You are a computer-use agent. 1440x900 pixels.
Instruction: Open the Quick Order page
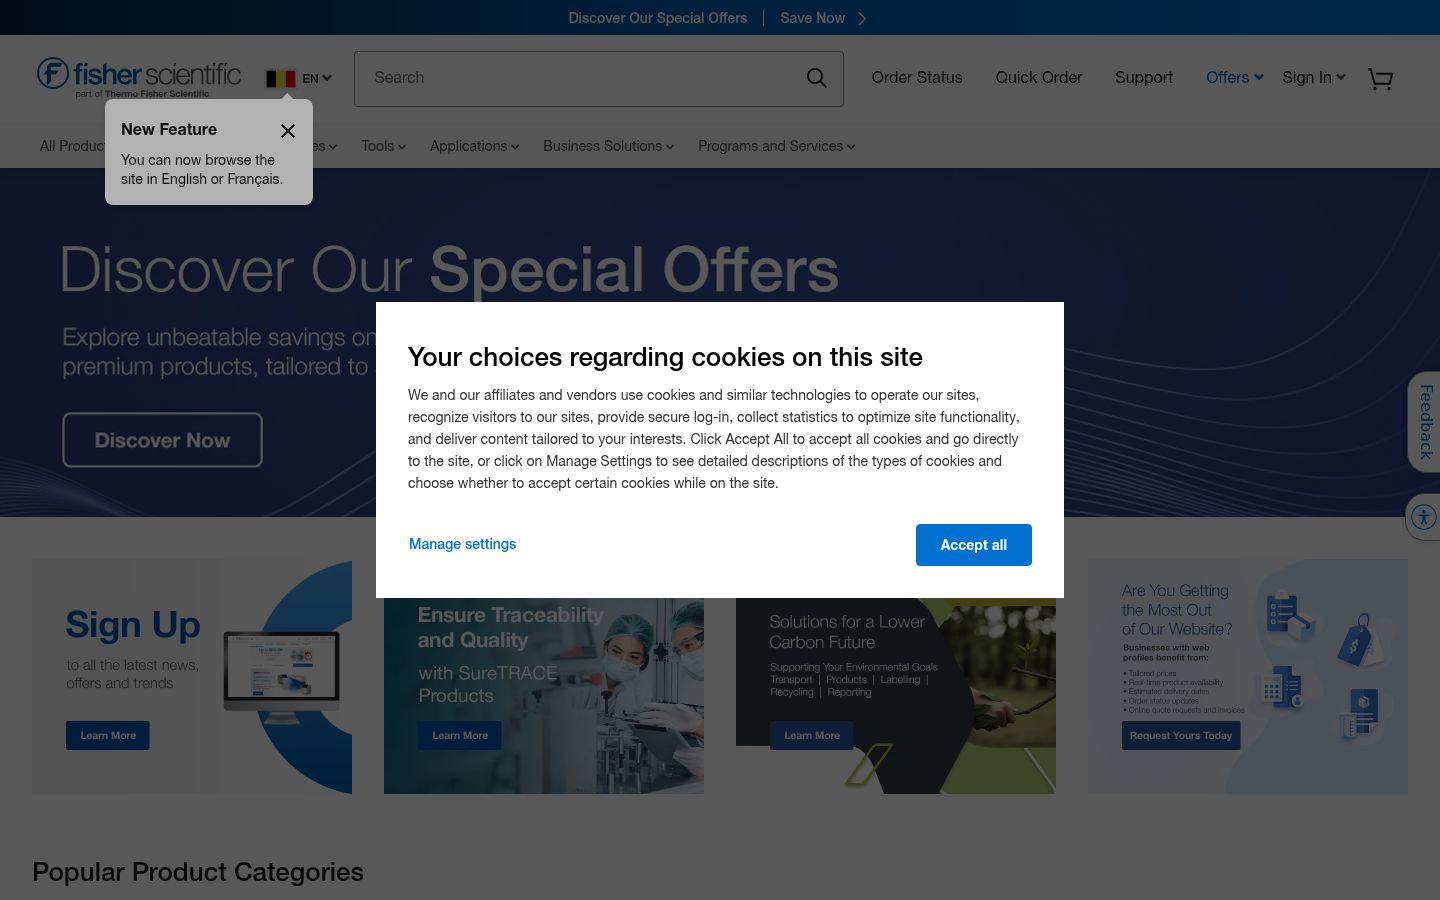tap(1039, 77)
